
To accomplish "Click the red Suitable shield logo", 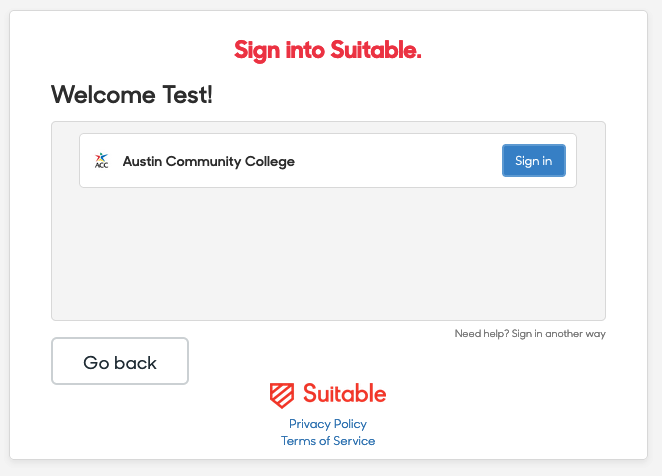I will [282, 395].
